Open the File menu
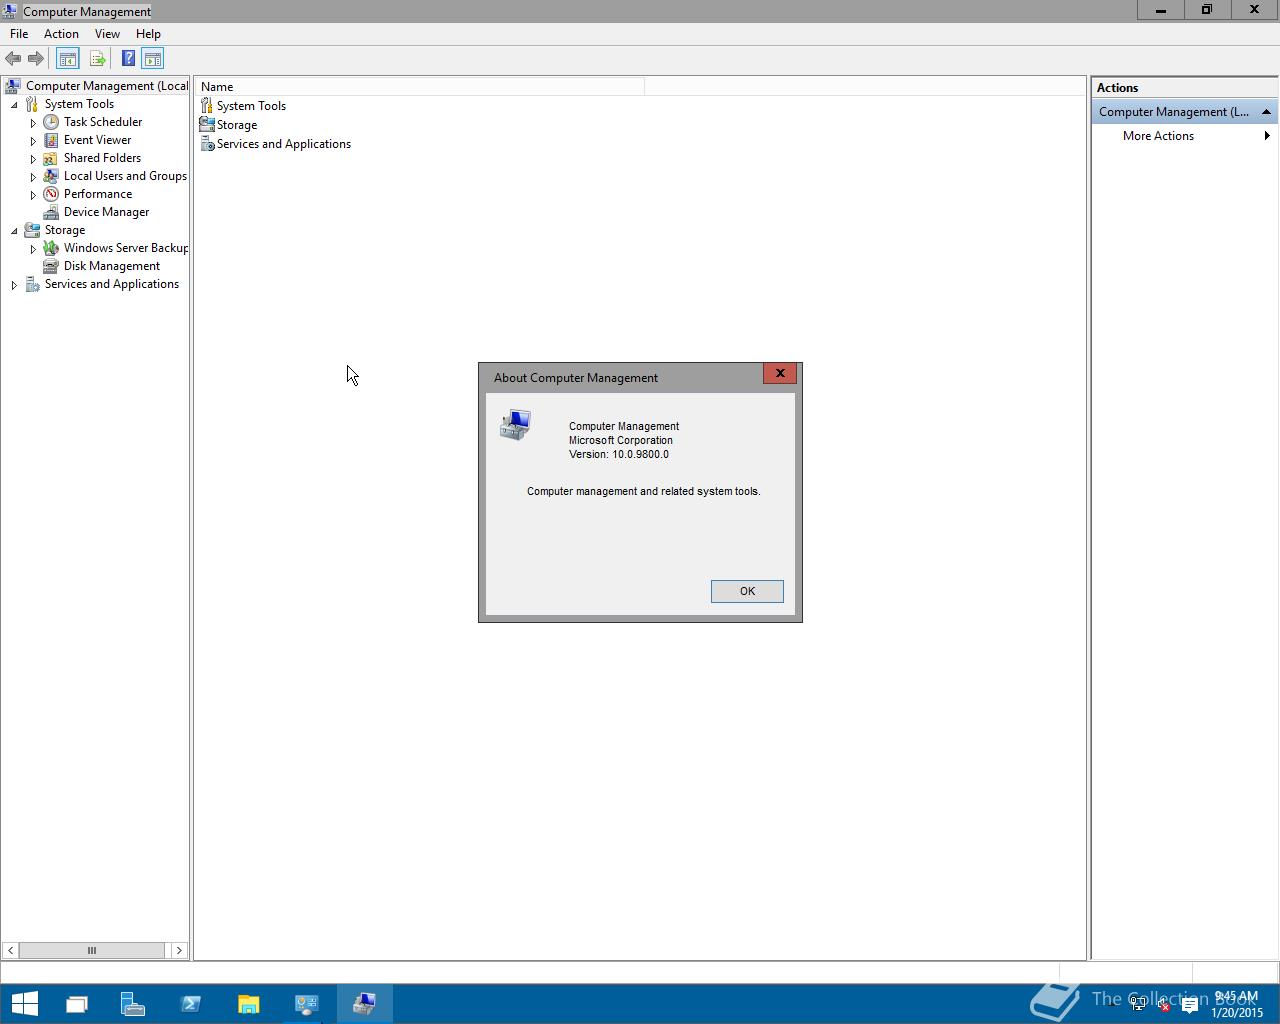The width and height of the screenshot is (1280, 1024). pyautogui.click(x=19, y=34)
